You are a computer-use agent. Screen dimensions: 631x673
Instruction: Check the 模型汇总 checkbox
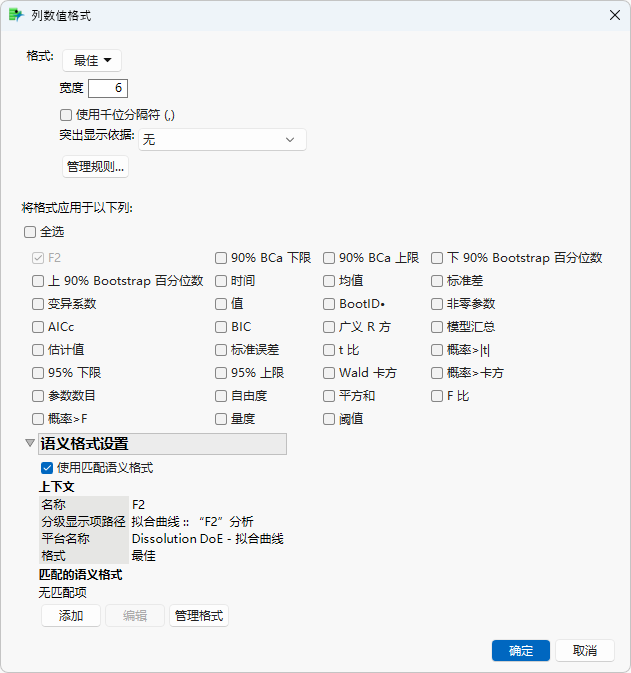[437, 327]
